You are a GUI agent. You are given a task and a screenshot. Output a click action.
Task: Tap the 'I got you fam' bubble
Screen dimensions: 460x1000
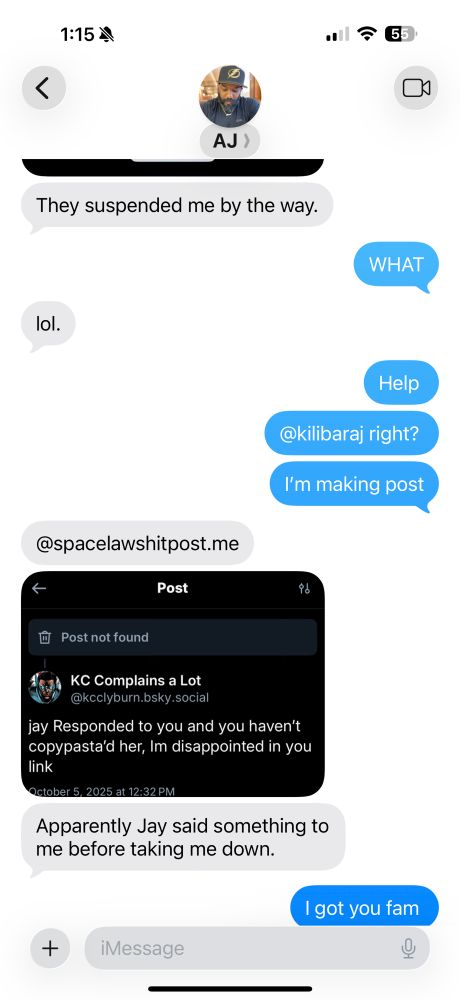(364, 907)
